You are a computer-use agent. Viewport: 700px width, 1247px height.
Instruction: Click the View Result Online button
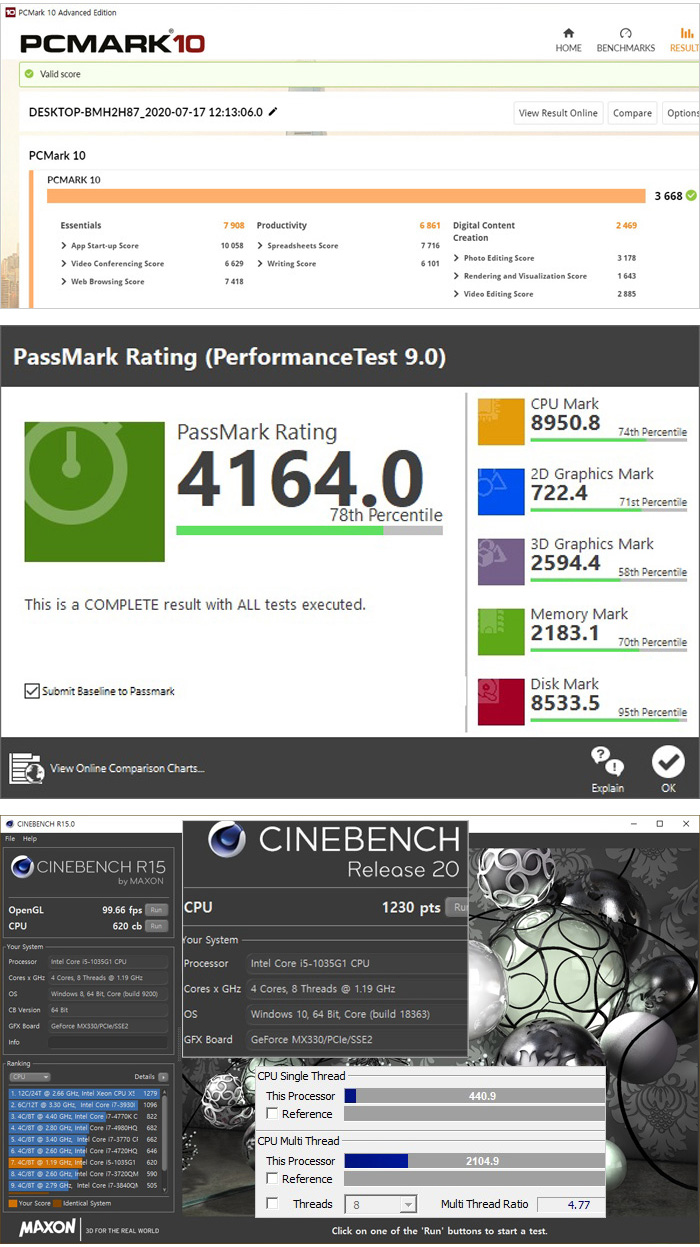558,113
